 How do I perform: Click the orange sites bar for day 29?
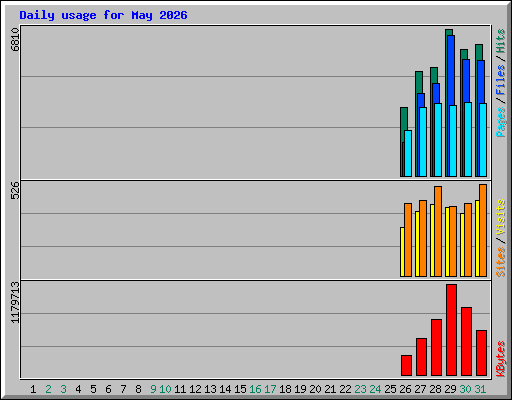click(453, 241)
